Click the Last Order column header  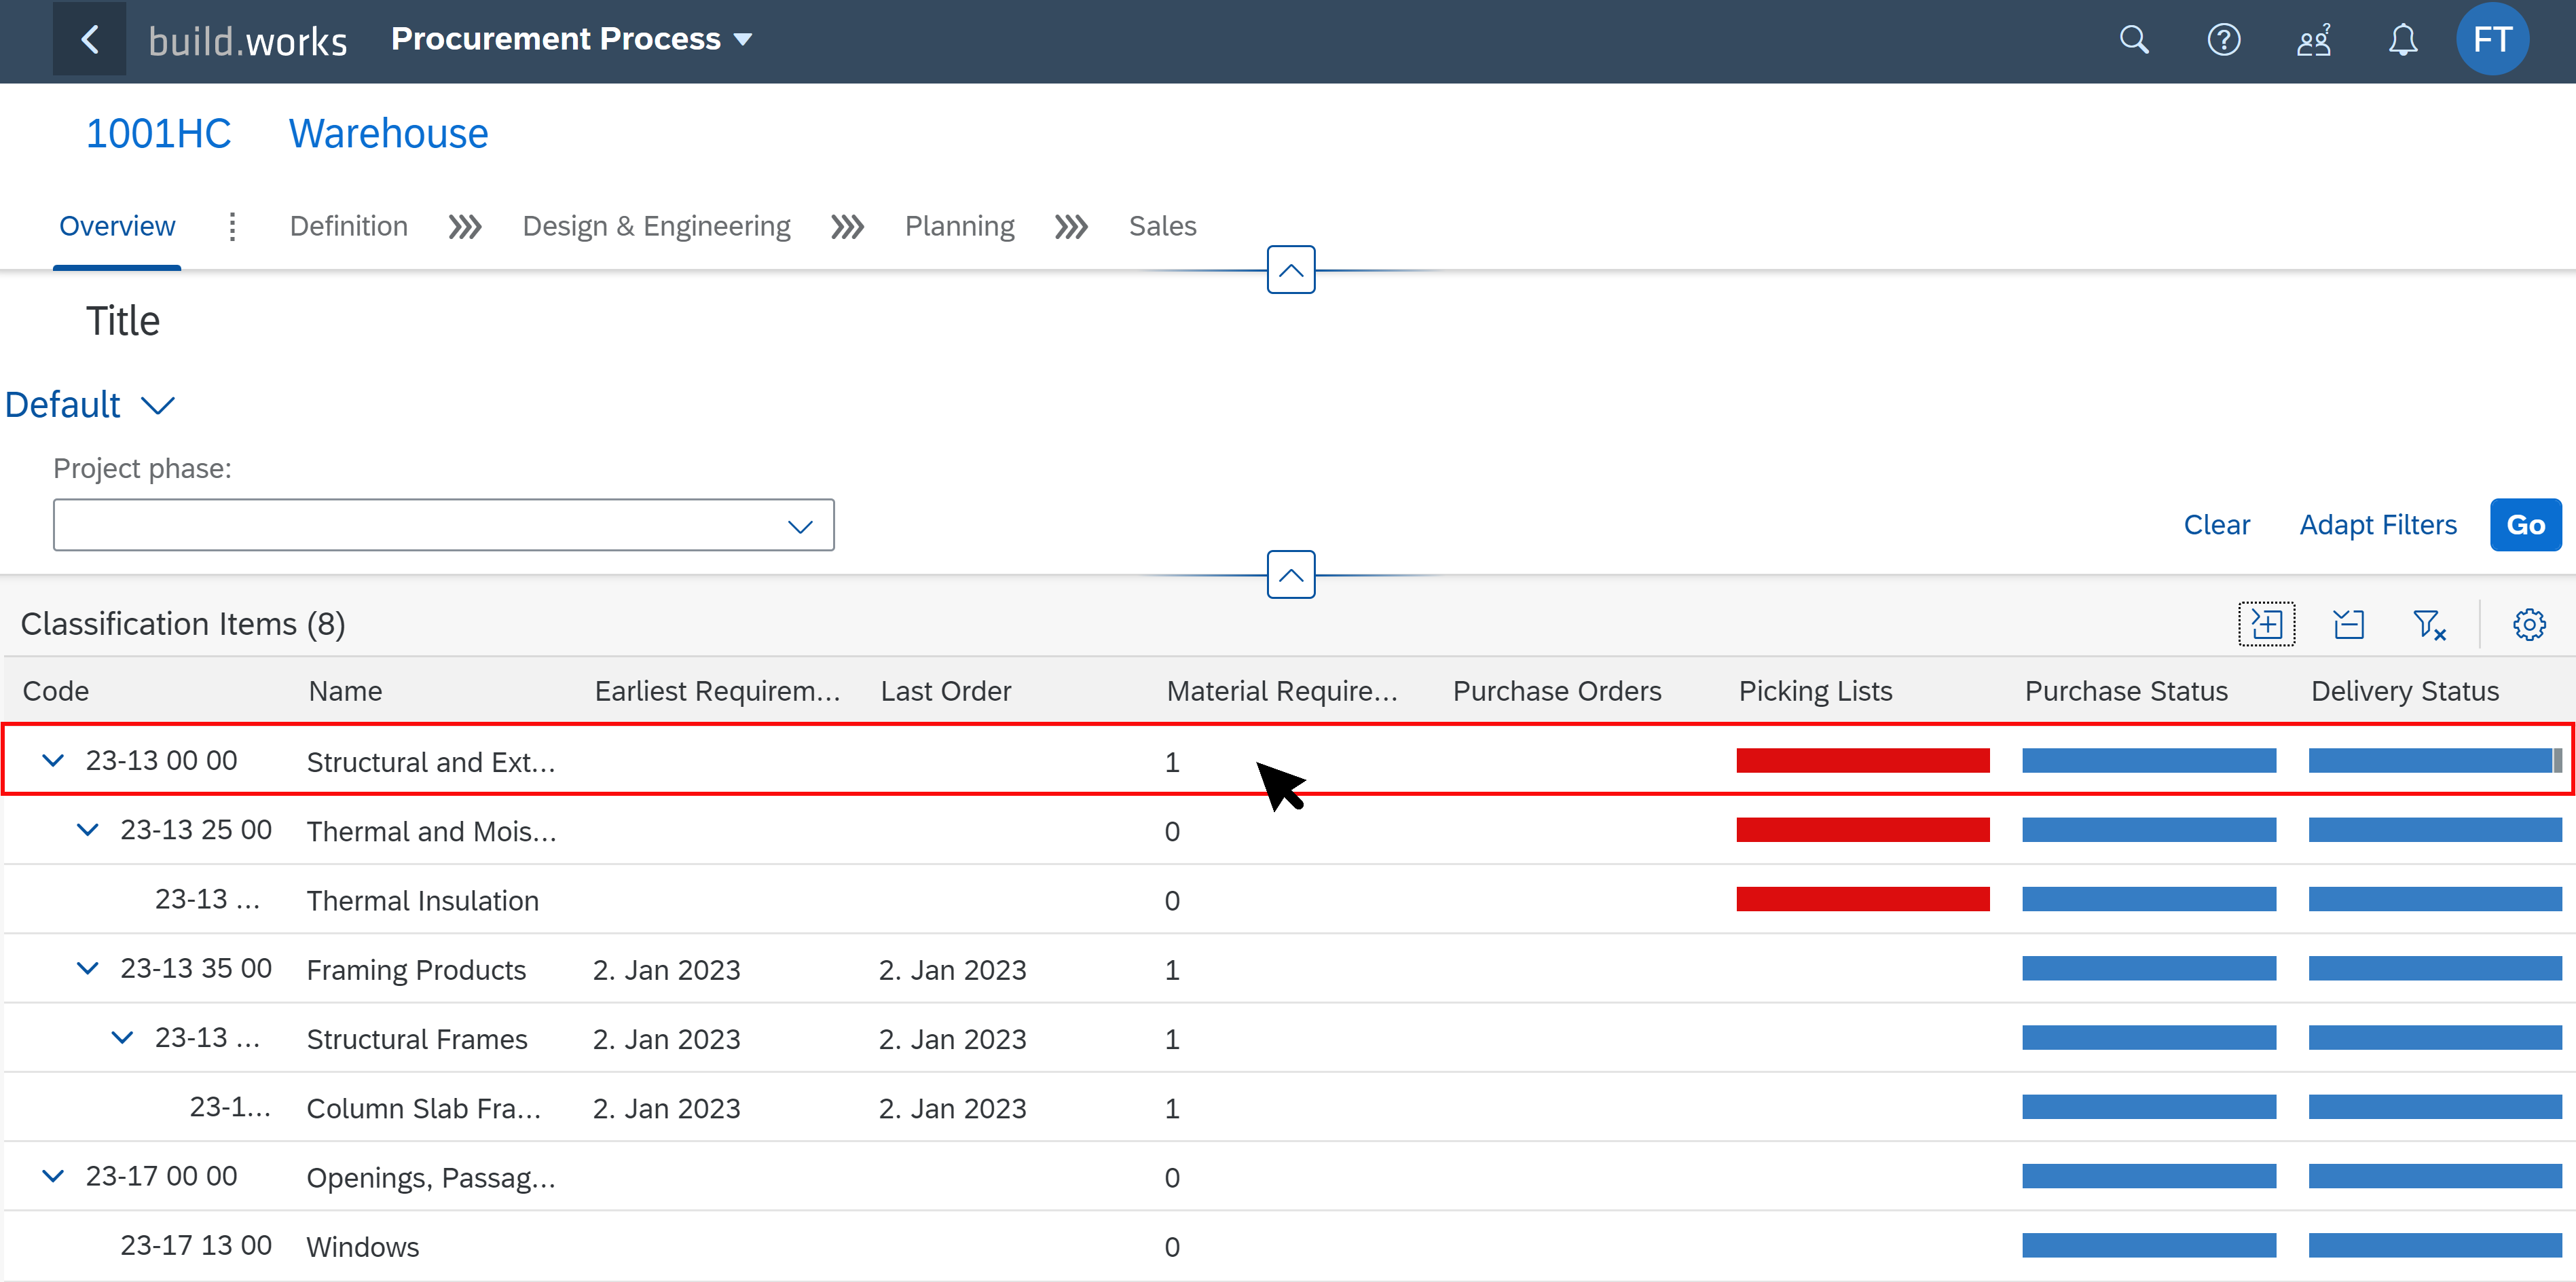(945, 692)
